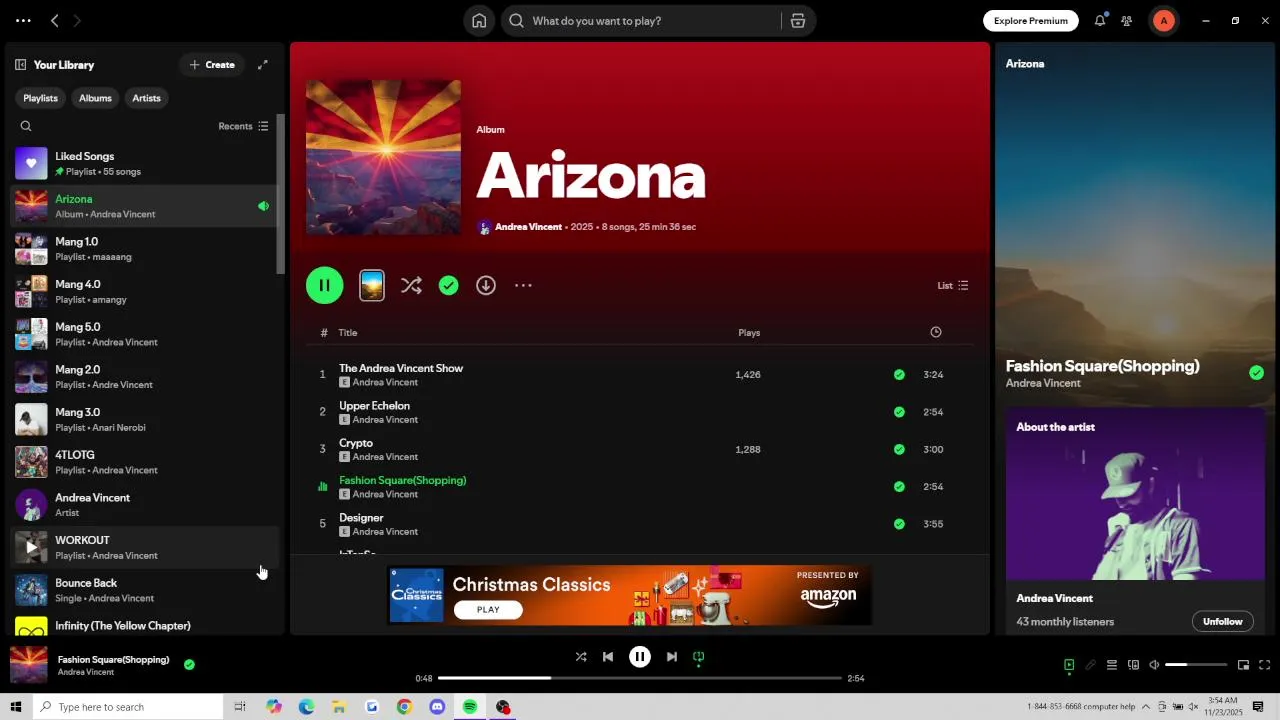Open Fashion Square(Shopping) title in right panel

tap(1102, 366)
